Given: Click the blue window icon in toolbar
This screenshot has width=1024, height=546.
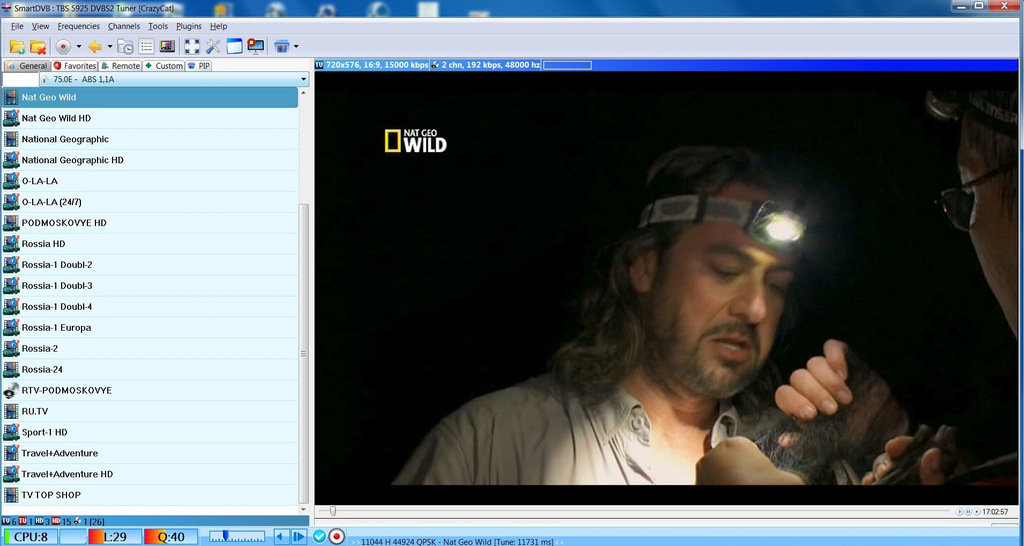Looking at the screenshot, I should (234, 46).
